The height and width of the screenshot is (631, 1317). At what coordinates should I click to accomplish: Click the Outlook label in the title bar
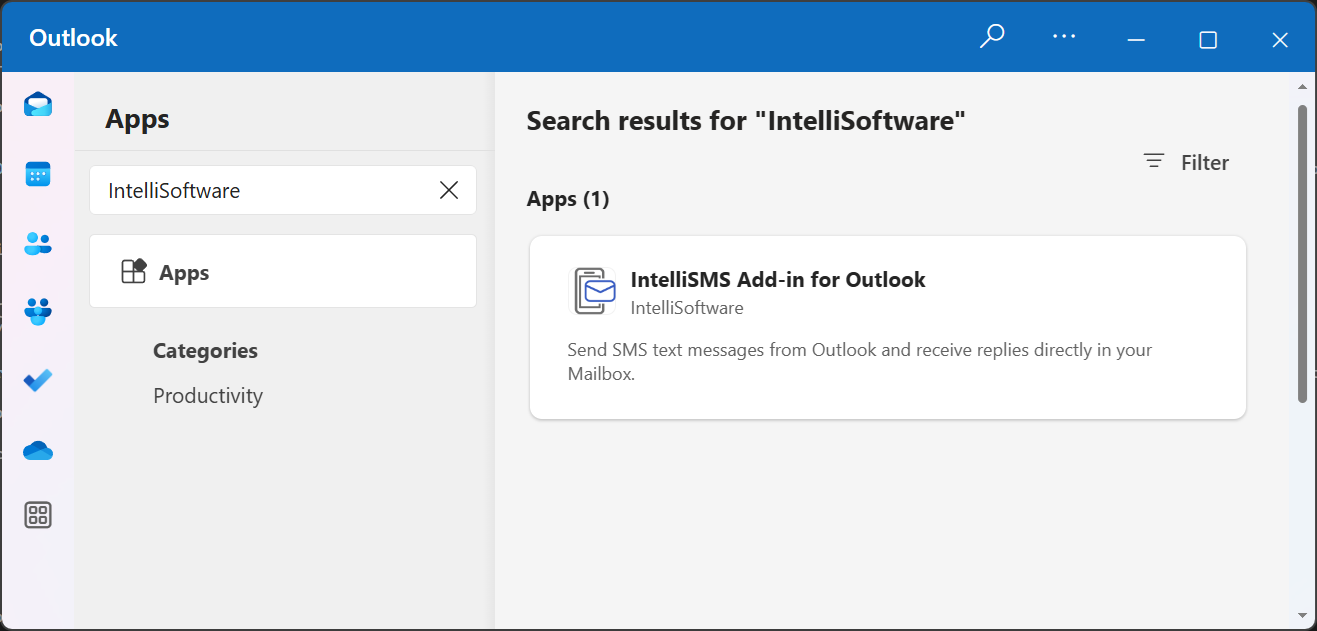(x=72, y=36)
